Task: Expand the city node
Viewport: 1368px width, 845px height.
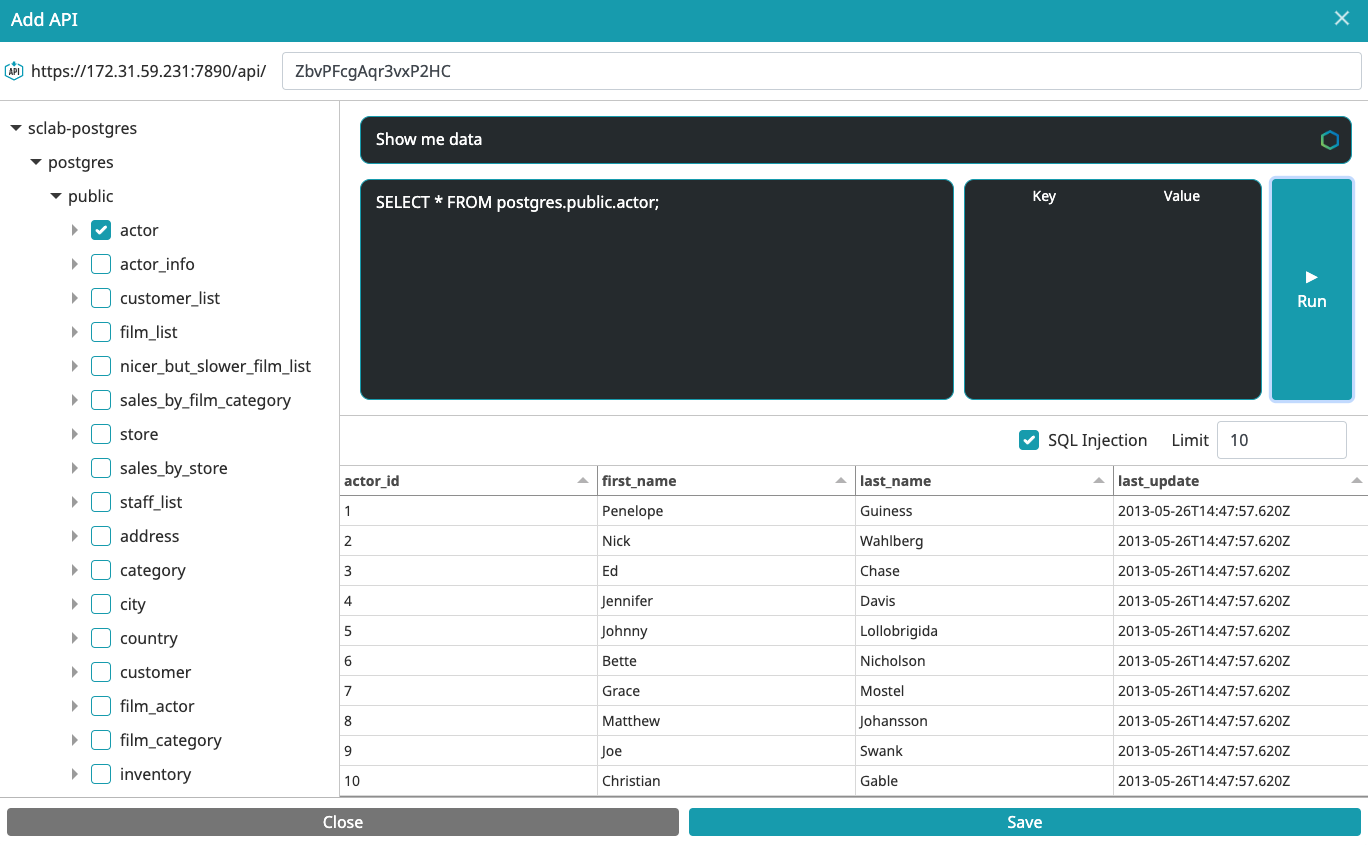Action: pos(75,604)
